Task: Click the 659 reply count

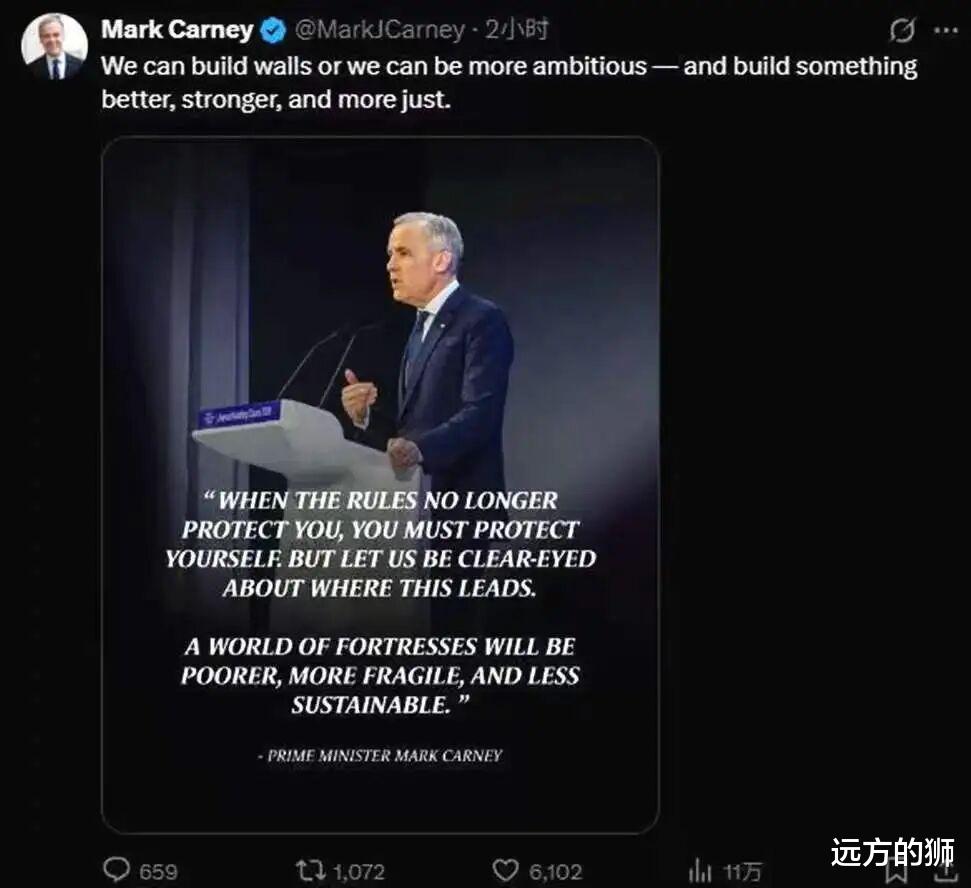Action: [158, 872]
